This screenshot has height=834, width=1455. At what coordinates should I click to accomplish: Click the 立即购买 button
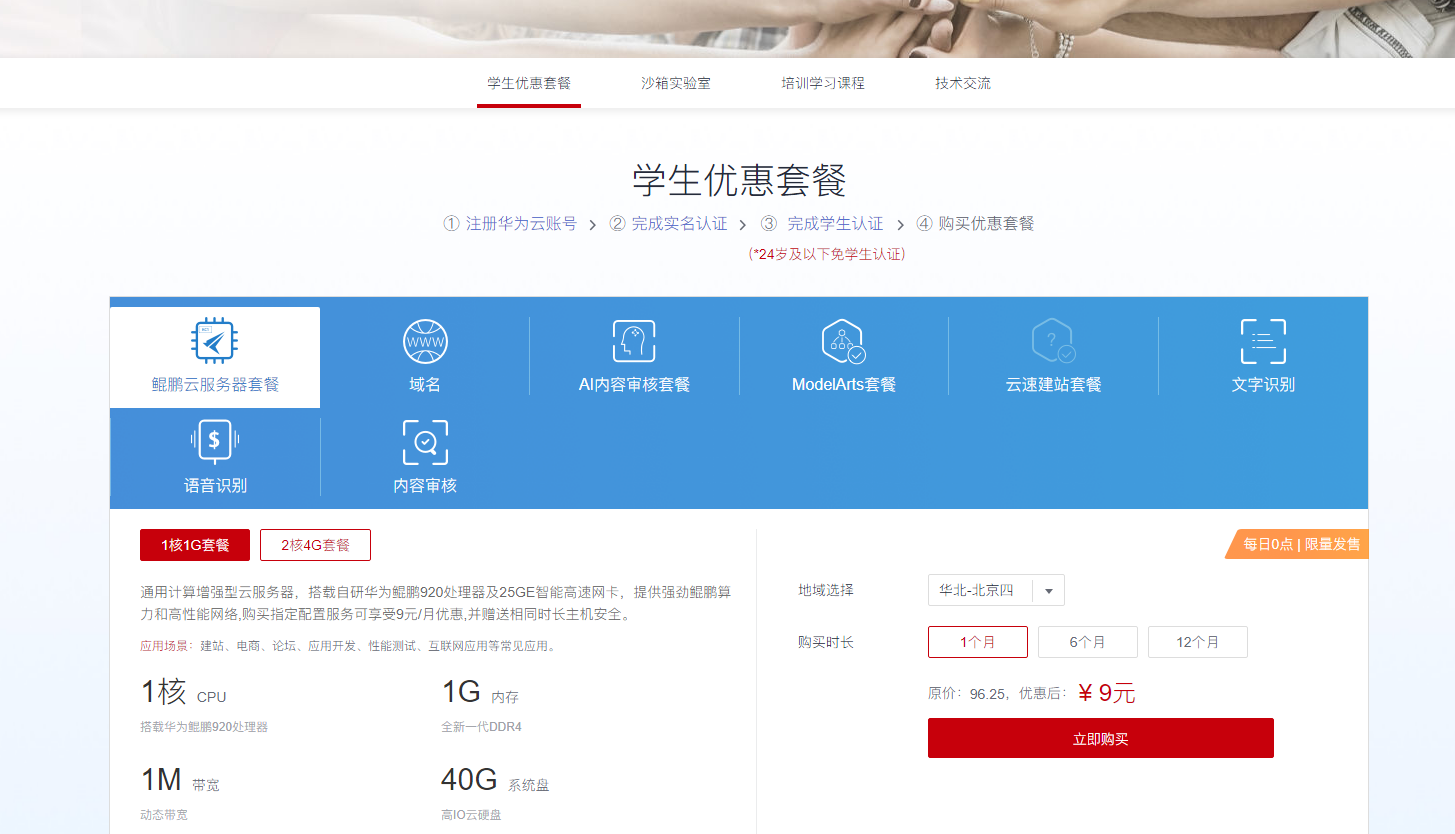click(x=1100, y=738)
